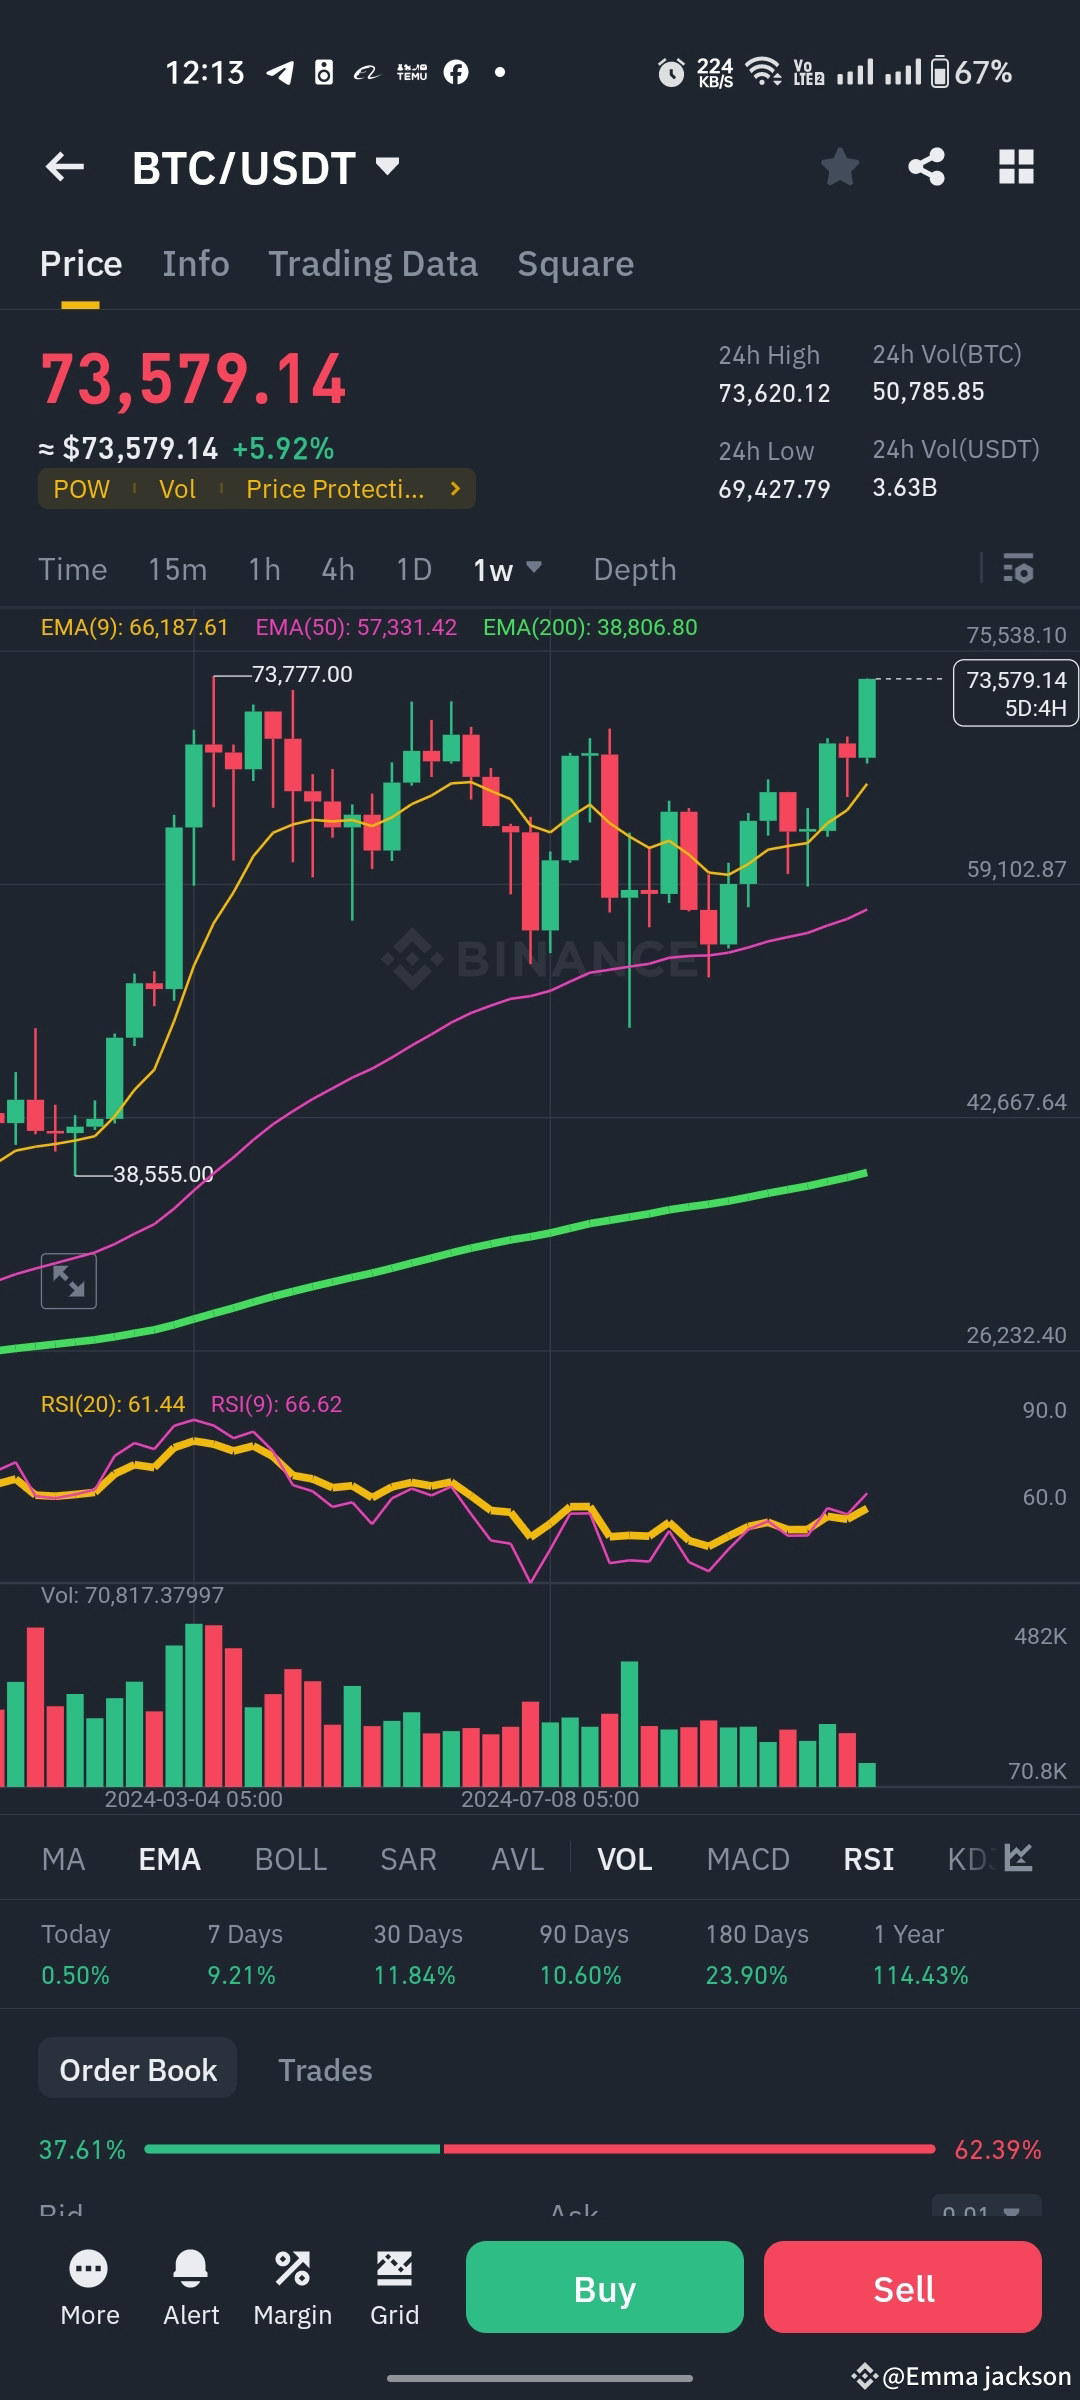1080x2400 pixels.
Task: Share the BTC/USDT chart
Action: click(x=925, y=167)
